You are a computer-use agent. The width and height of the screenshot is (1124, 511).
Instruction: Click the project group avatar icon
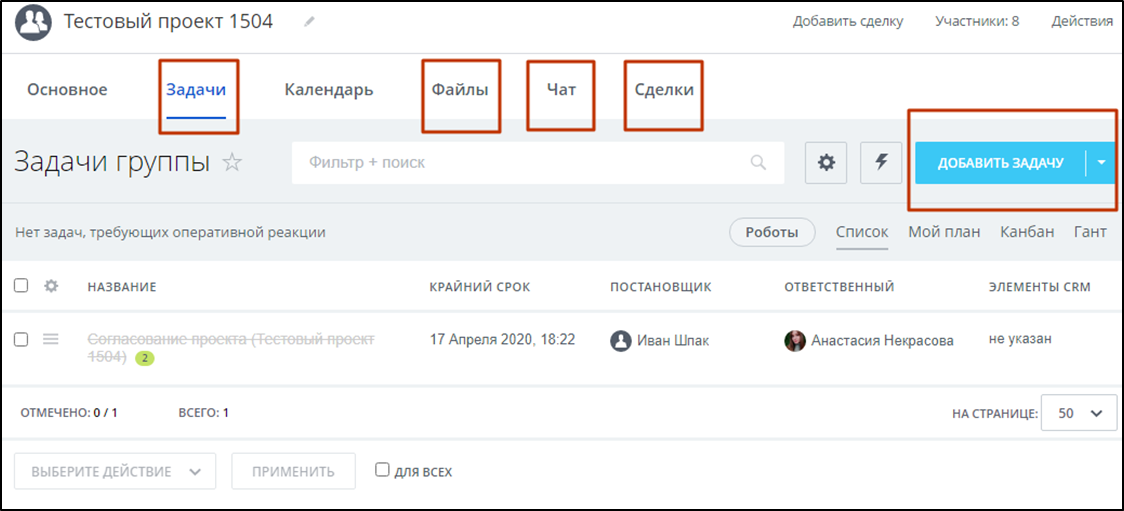(x=33, y=22)
